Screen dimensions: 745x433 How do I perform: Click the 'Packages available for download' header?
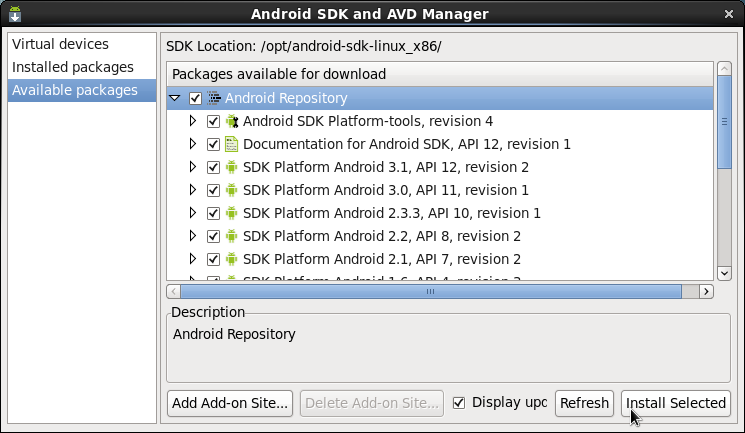coord(440,74)
